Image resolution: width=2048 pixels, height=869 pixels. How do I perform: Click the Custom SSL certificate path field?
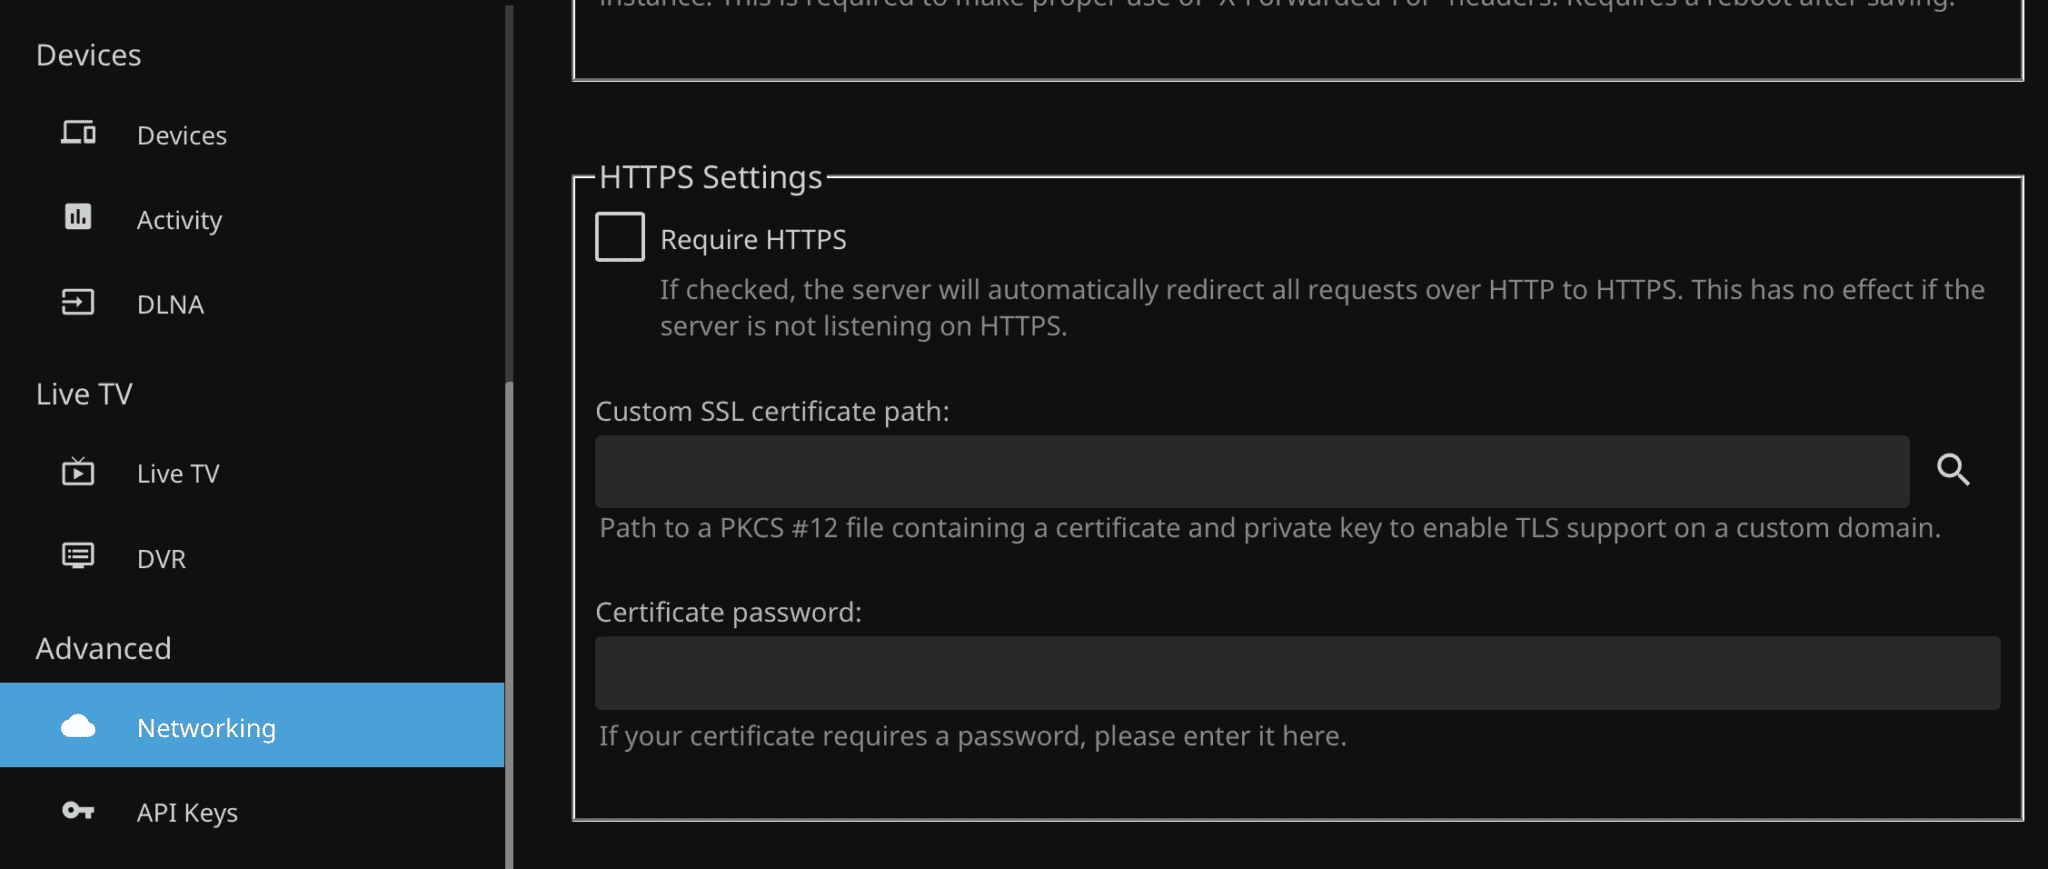[x=1252, y=472]
